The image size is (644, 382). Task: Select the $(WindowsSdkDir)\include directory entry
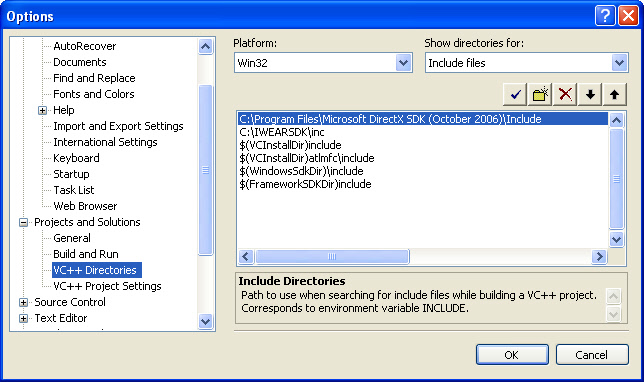coord(301,171)
